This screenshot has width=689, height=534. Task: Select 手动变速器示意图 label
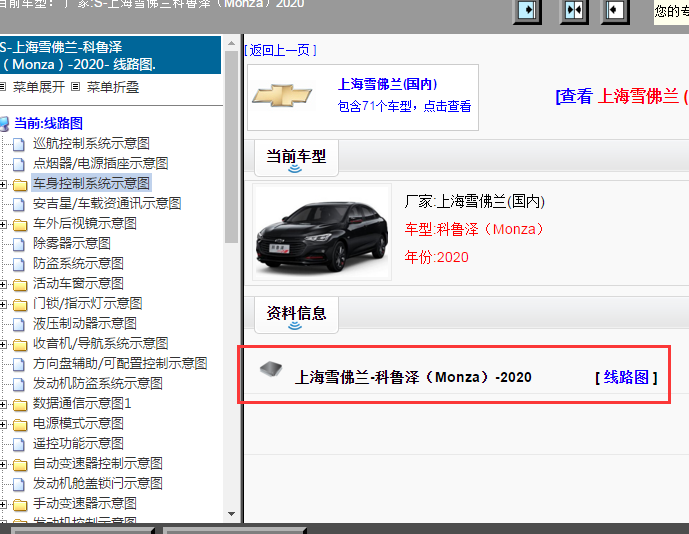[85, 504]
